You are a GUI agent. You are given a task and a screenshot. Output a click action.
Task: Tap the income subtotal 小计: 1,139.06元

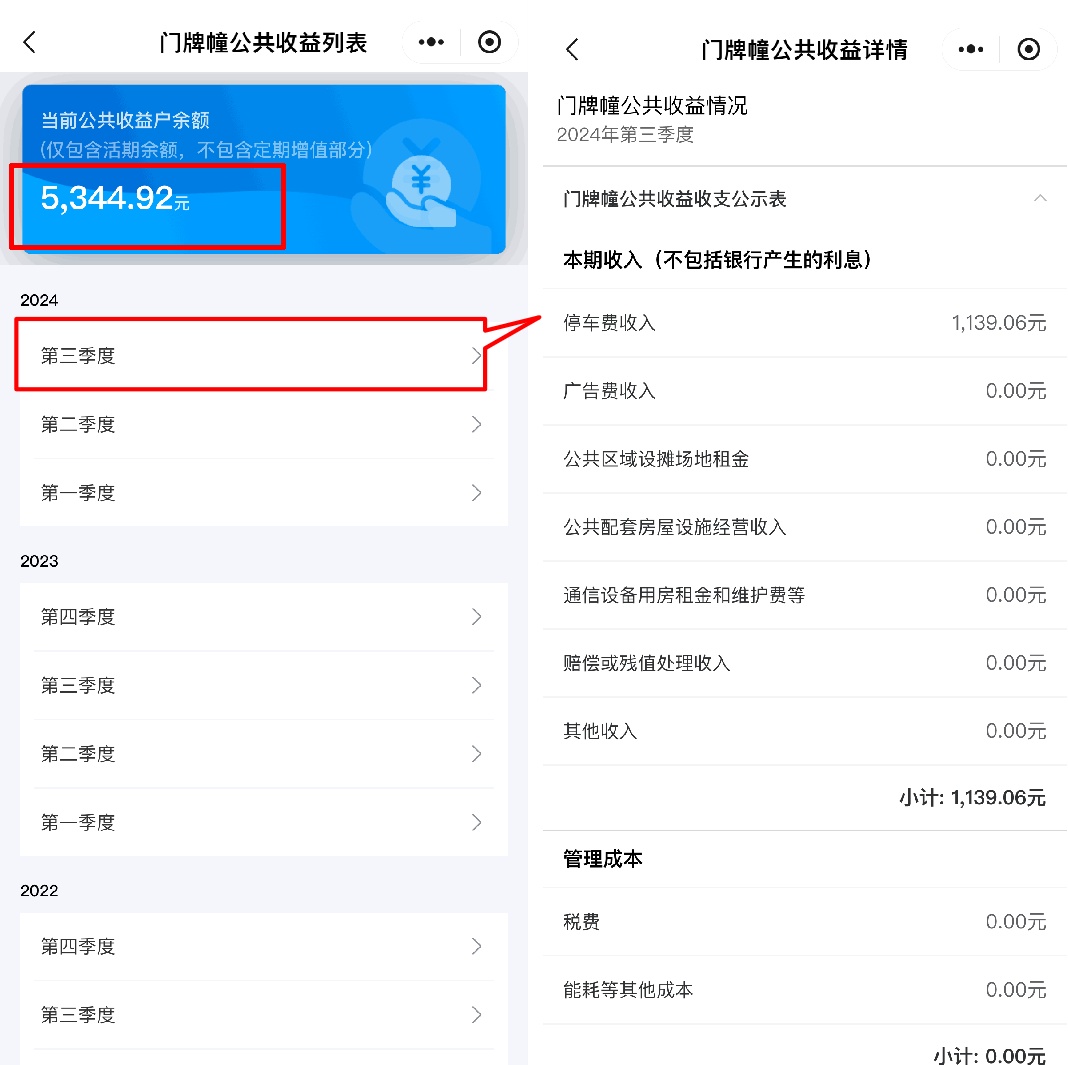pos(973,797)
